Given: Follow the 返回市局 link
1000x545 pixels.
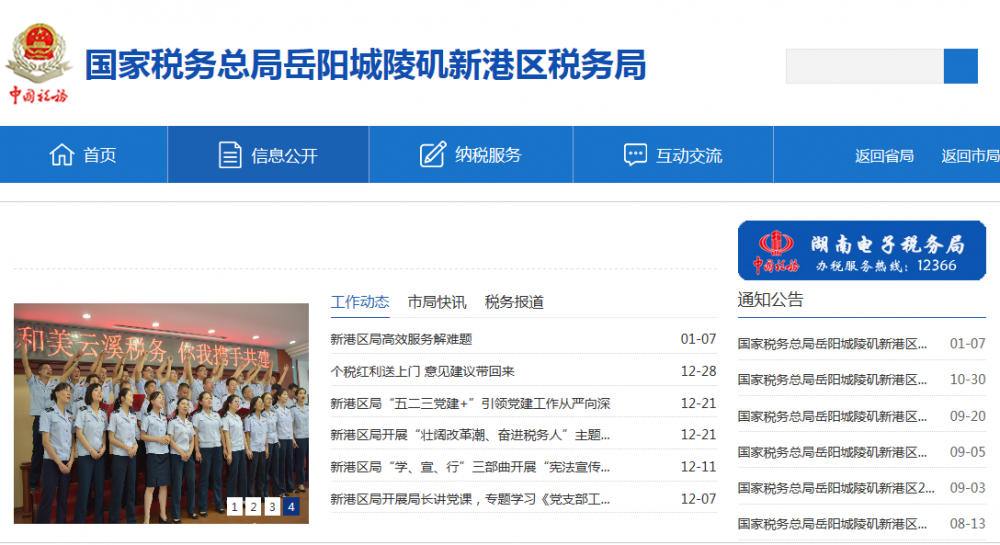Looking at the screenshot, I should point(970,156).
